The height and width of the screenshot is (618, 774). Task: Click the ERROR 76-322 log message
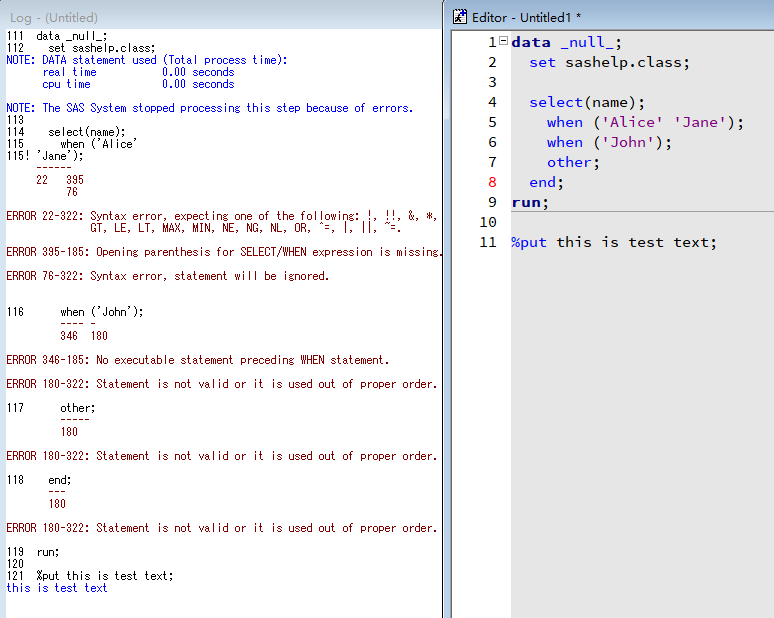tap(168, 276)
